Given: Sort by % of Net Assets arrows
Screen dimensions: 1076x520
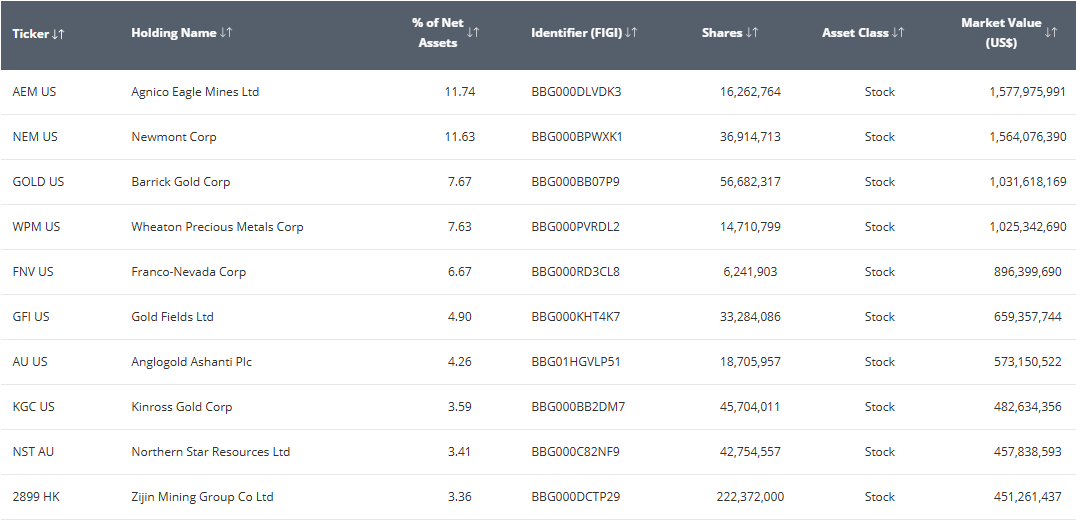Looking at the screenshot, I should point(473,32).
